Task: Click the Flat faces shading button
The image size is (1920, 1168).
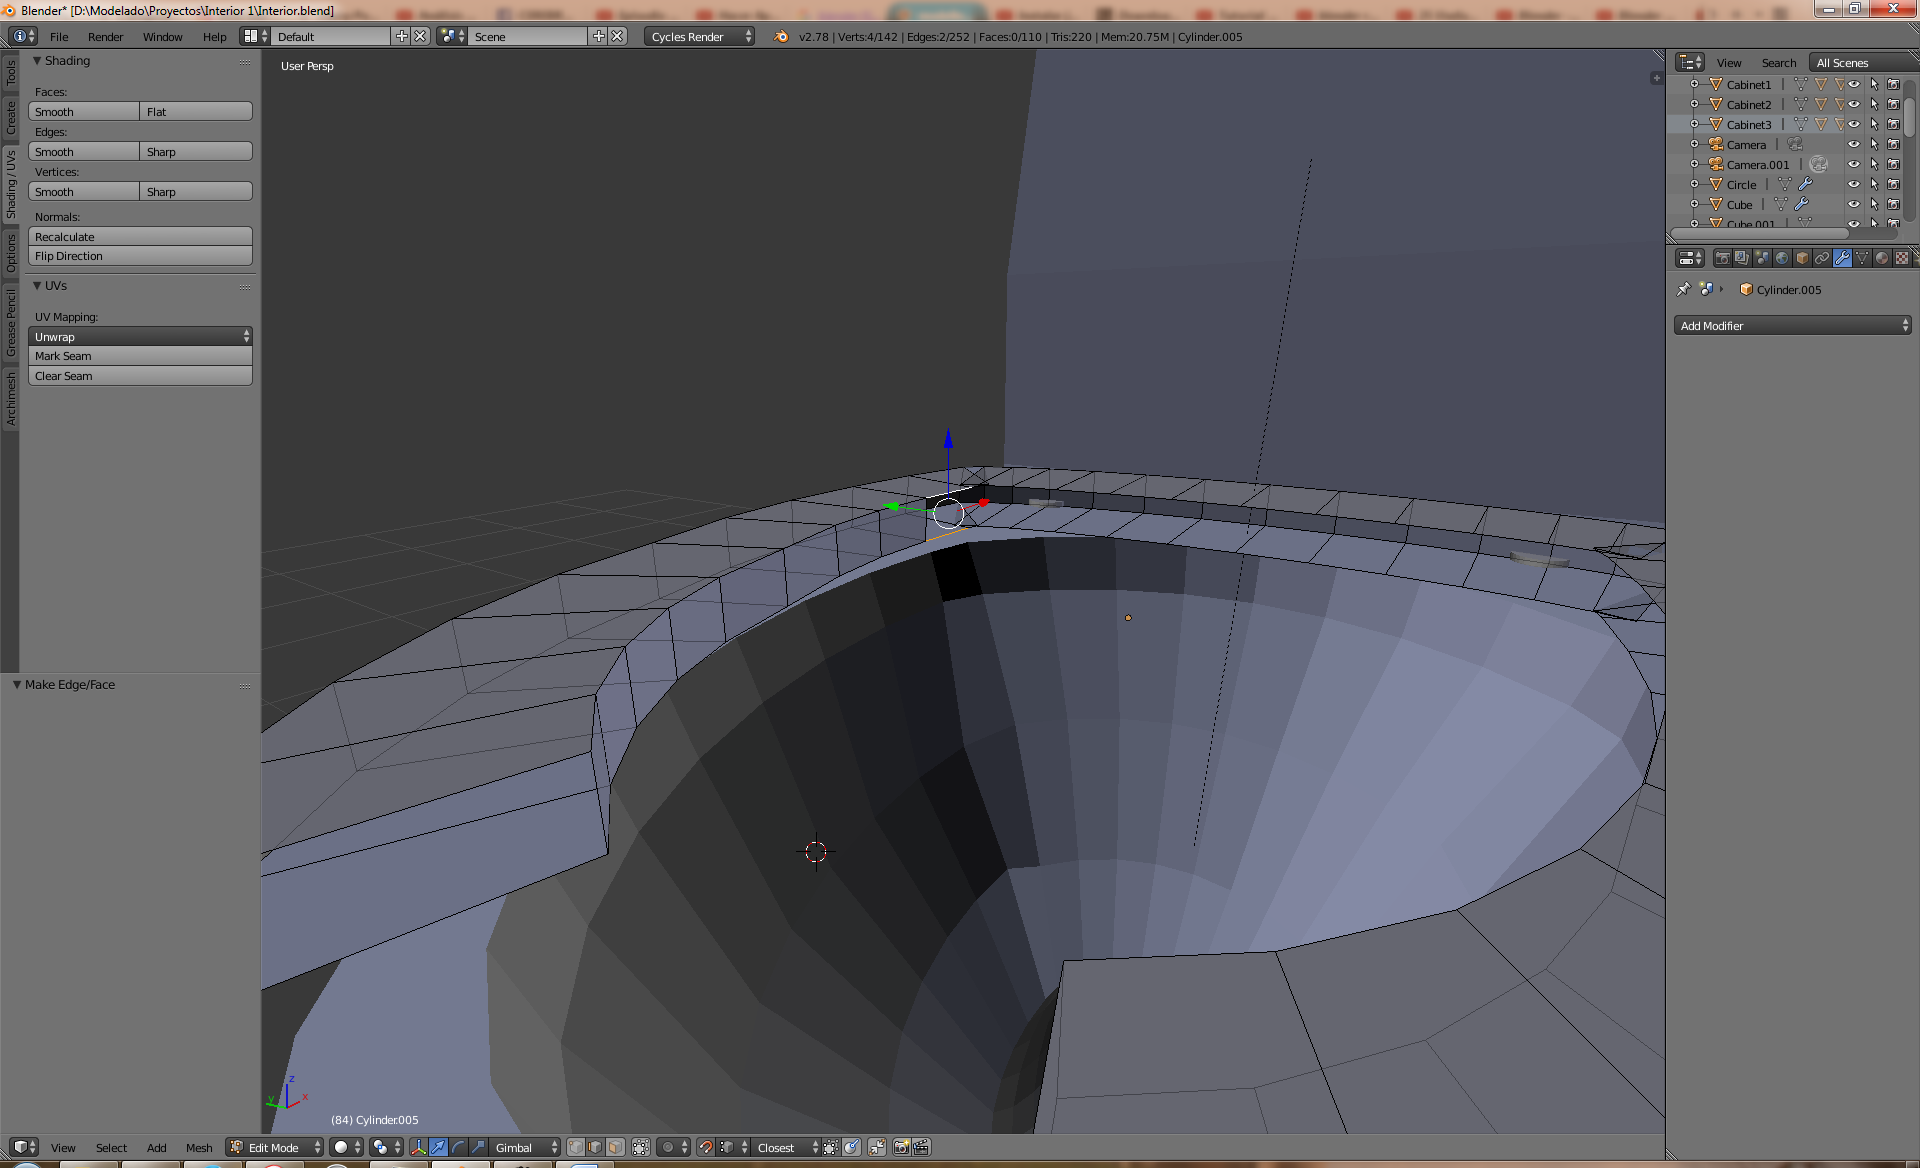Action: 196,111
